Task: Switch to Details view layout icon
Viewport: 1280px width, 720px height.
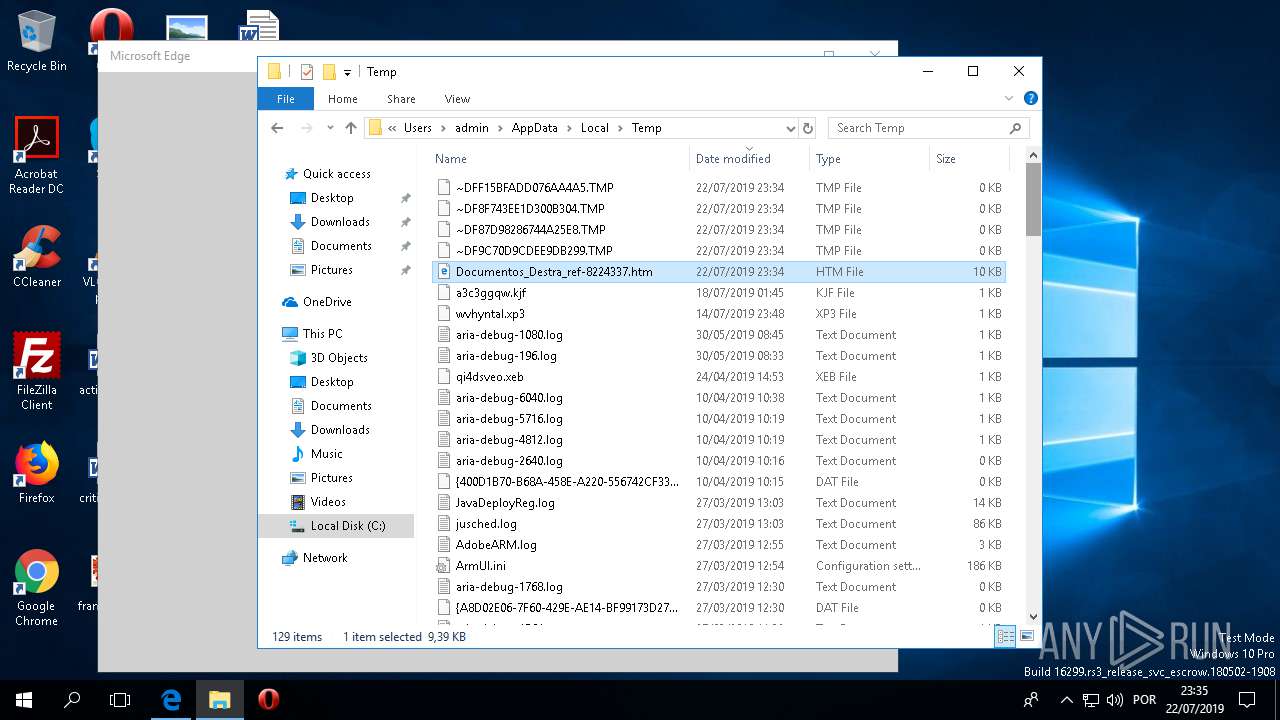Action: click(x=1006, y=636)
